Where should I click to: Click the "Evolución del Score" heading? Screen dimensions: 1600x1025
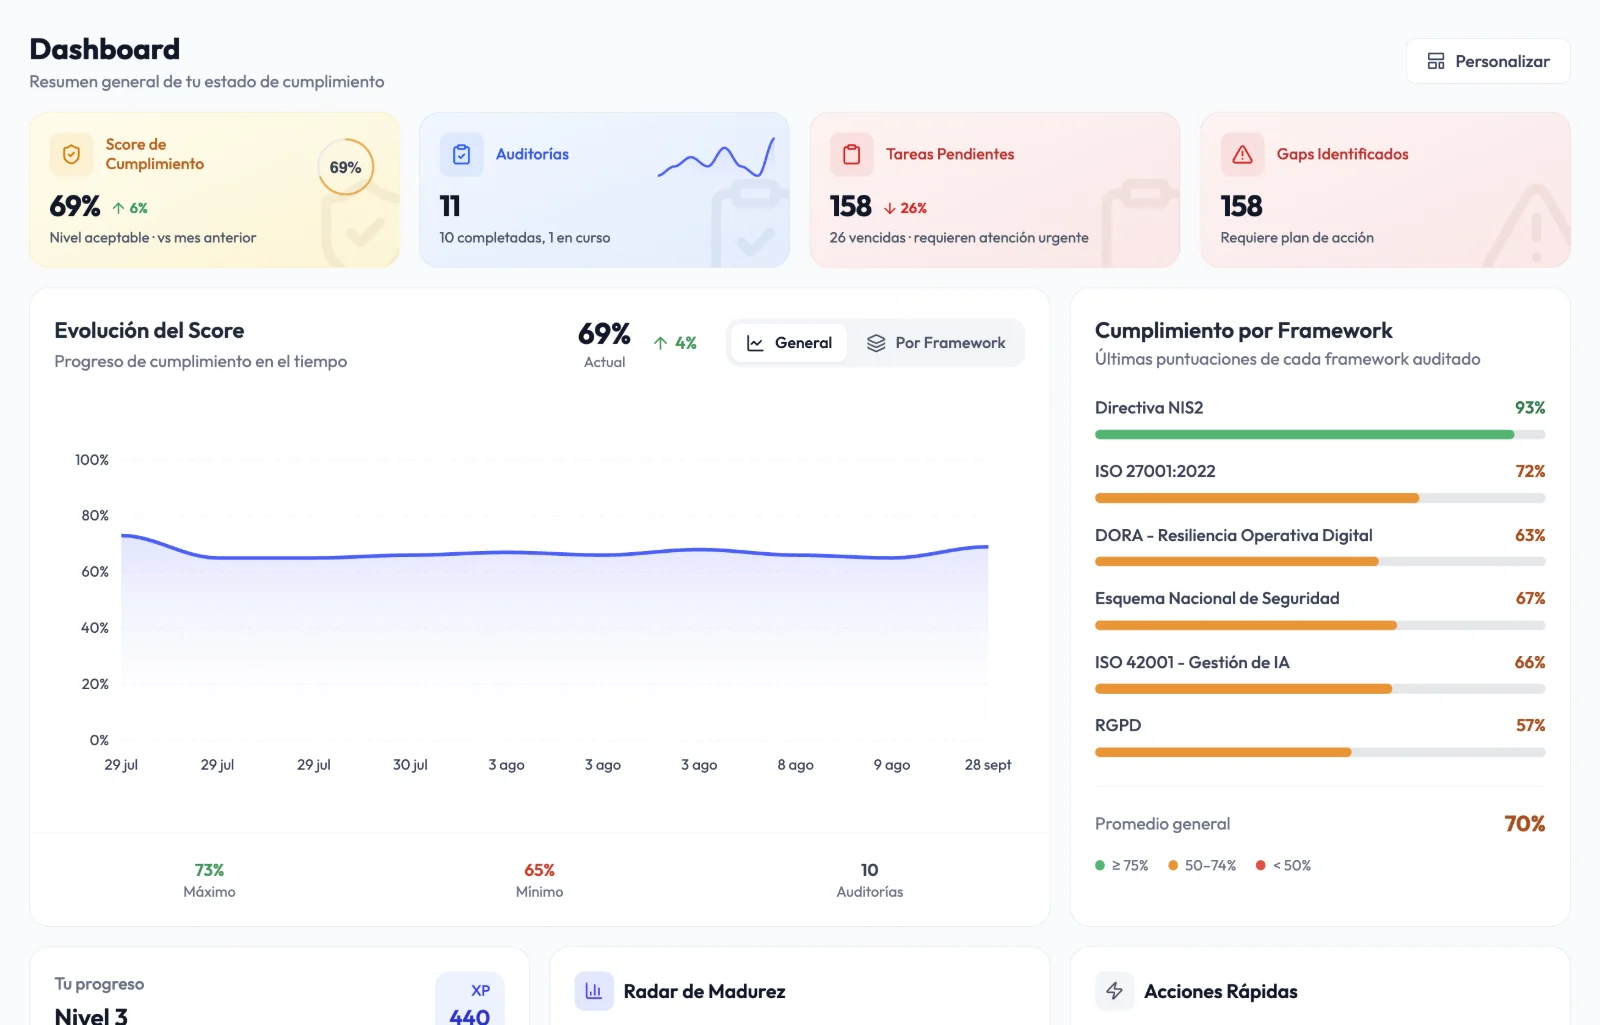tap(149, 331)
